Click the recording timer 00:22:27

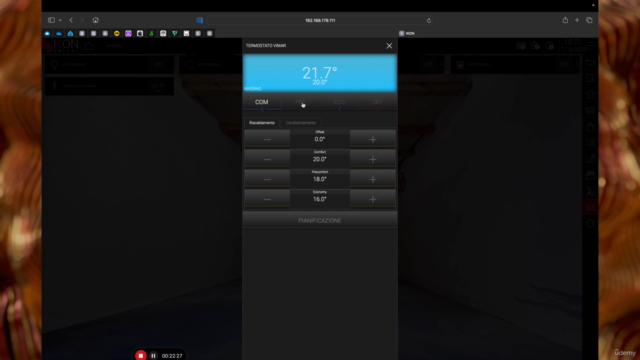(x=172, y=356)
